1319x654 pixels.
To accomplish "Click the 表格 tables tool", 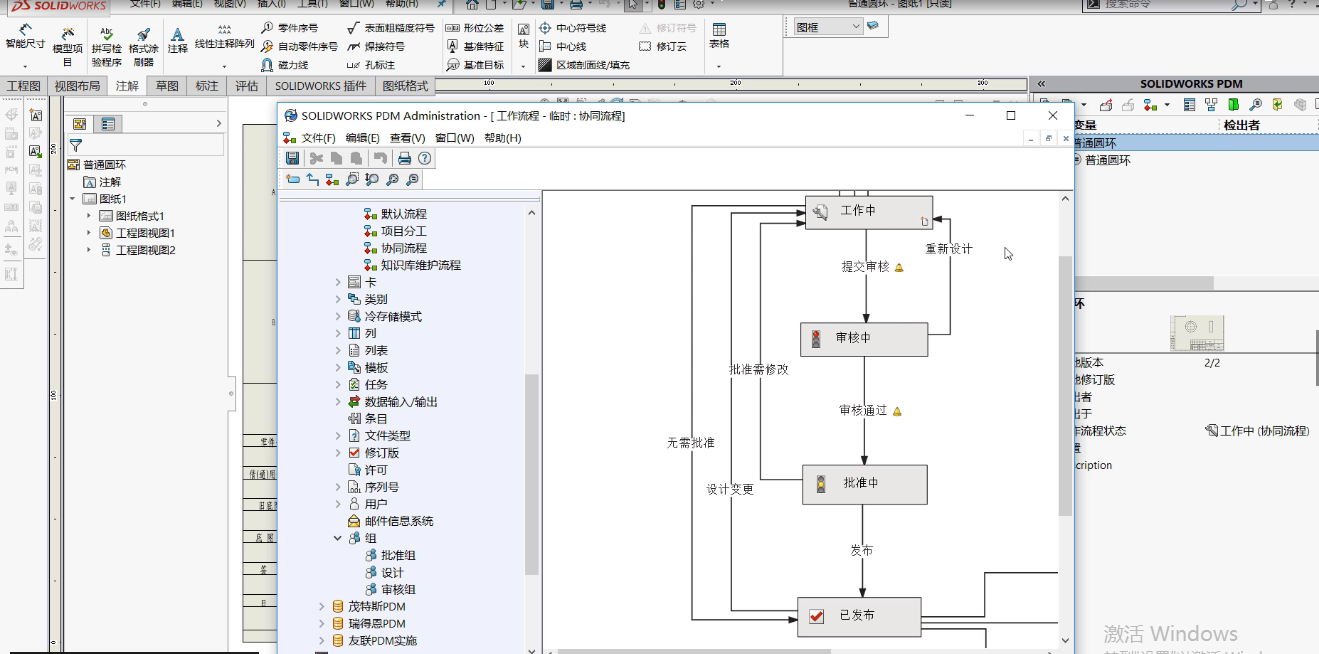I will 719,36.
